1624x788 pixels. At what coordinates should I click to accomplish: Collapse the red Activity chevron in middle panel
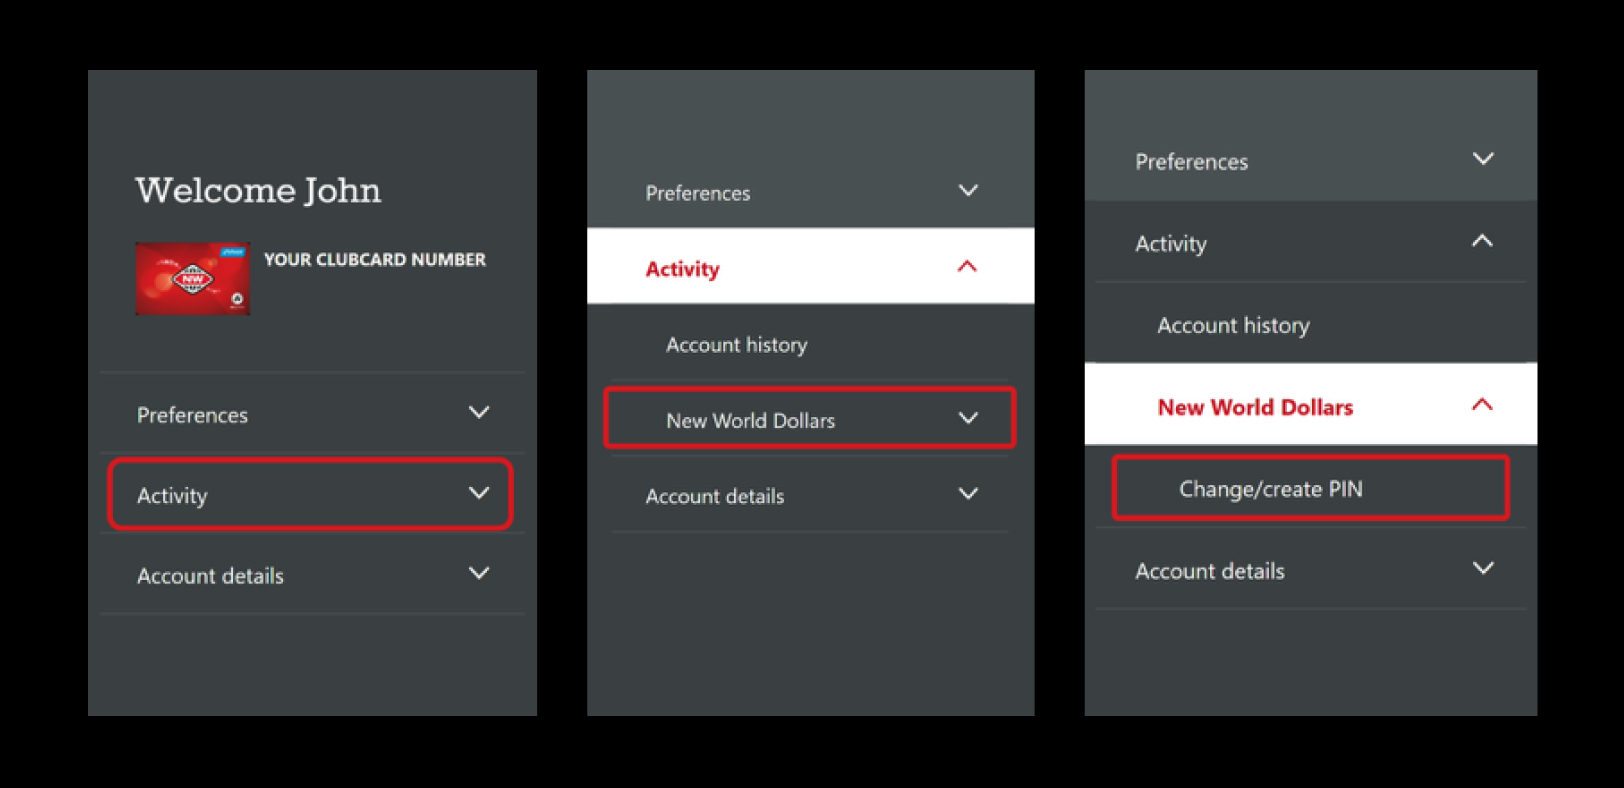pos(967,266)
